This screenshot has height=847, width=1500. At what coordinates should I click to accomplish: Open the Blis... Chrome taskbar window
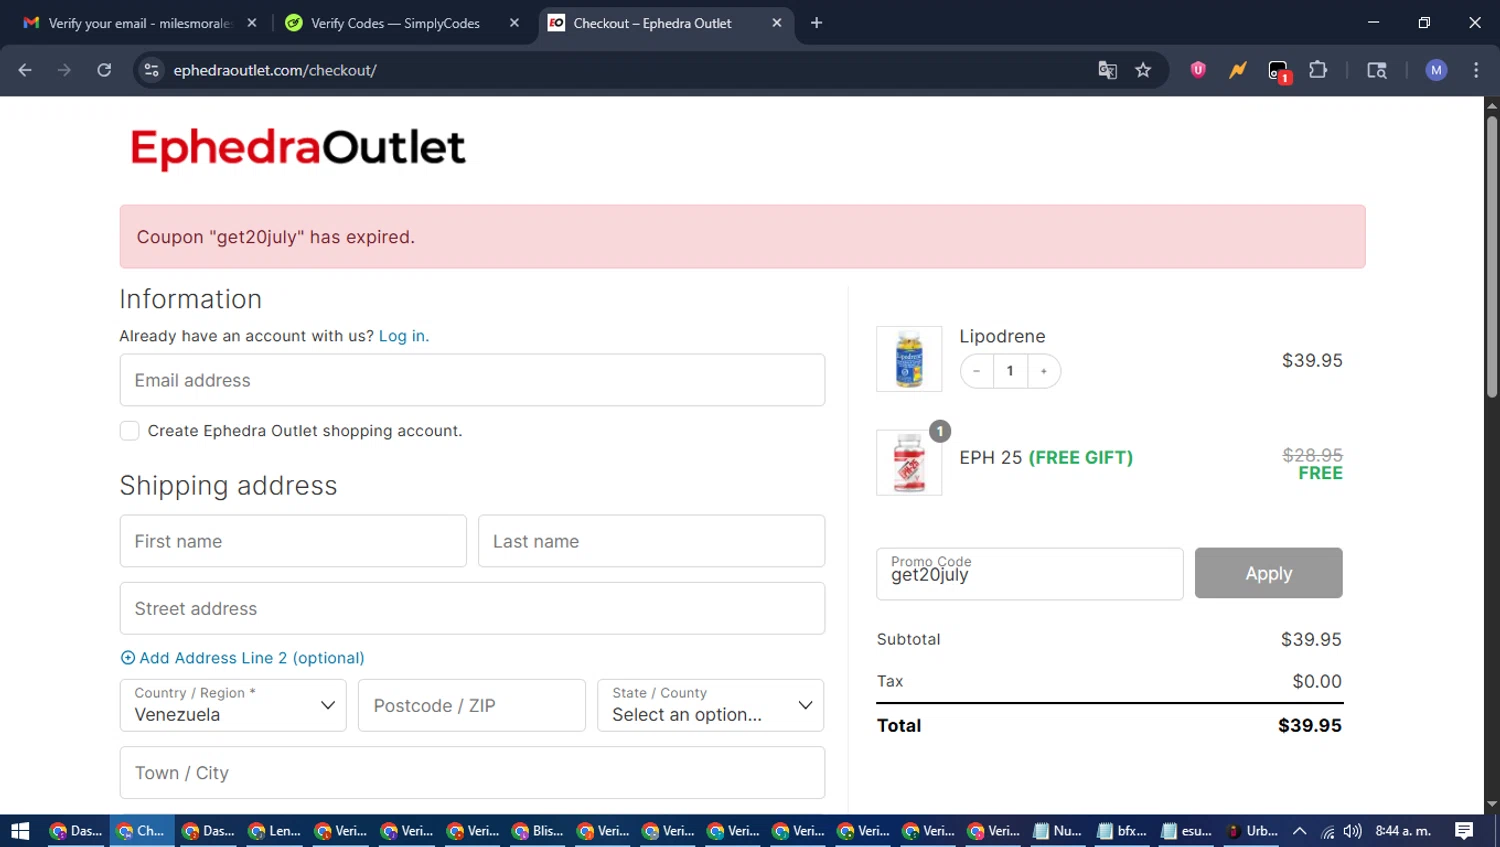pos(538,831)
